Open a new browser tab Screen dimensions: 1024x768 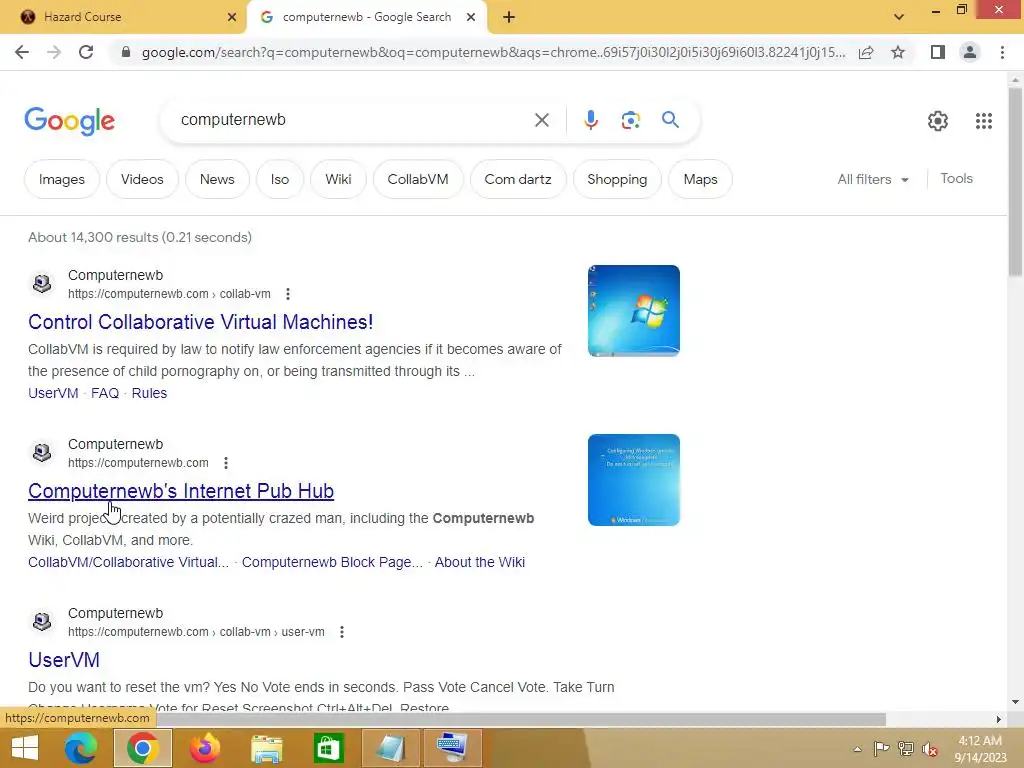pyautogui.click(x=509, y=18)
